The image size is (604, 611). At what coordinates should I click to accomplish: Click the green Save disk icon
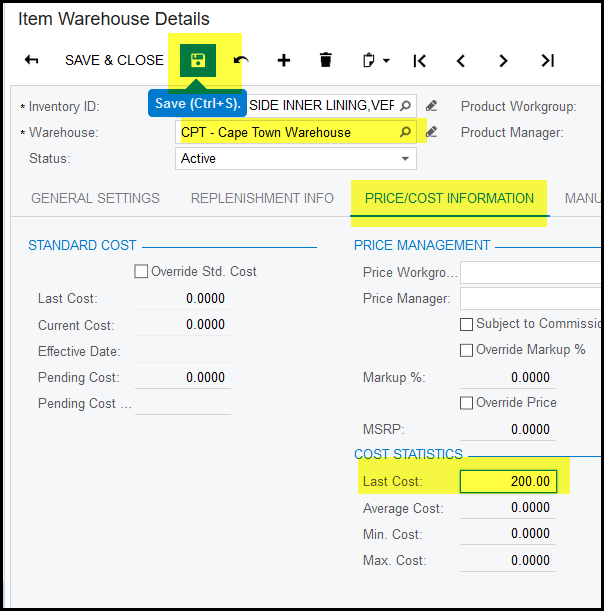coord(198,60)
